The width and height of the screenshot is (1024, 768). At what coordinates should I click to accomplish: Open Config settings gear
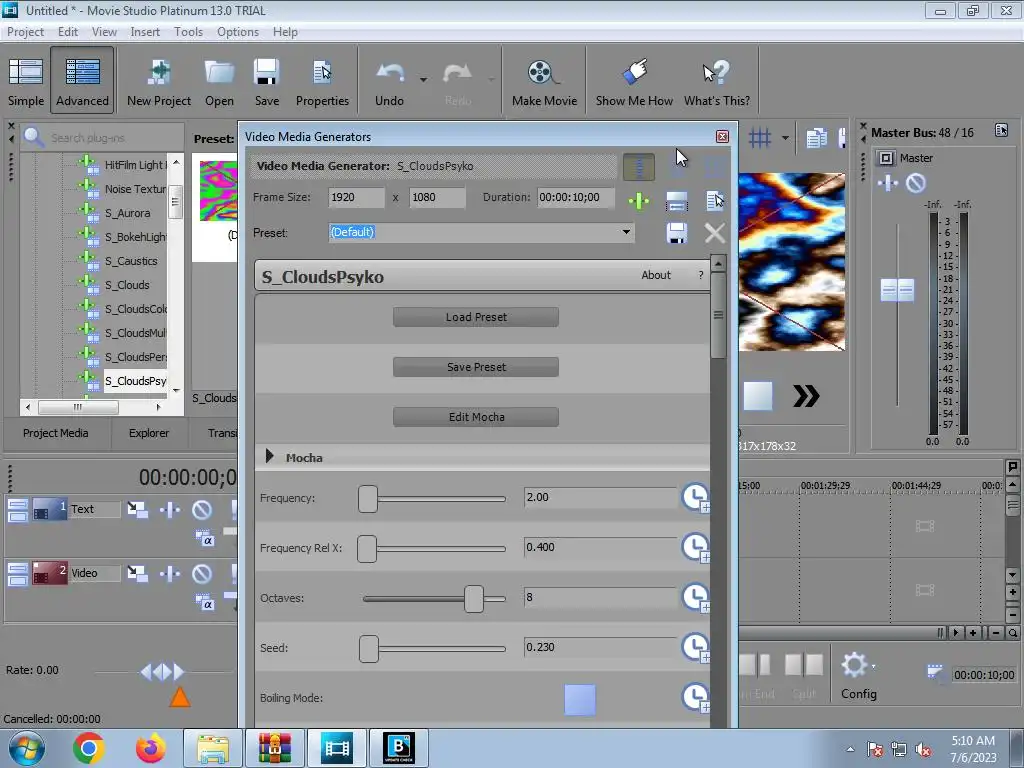pyautogui.click(x=858, y=676)
